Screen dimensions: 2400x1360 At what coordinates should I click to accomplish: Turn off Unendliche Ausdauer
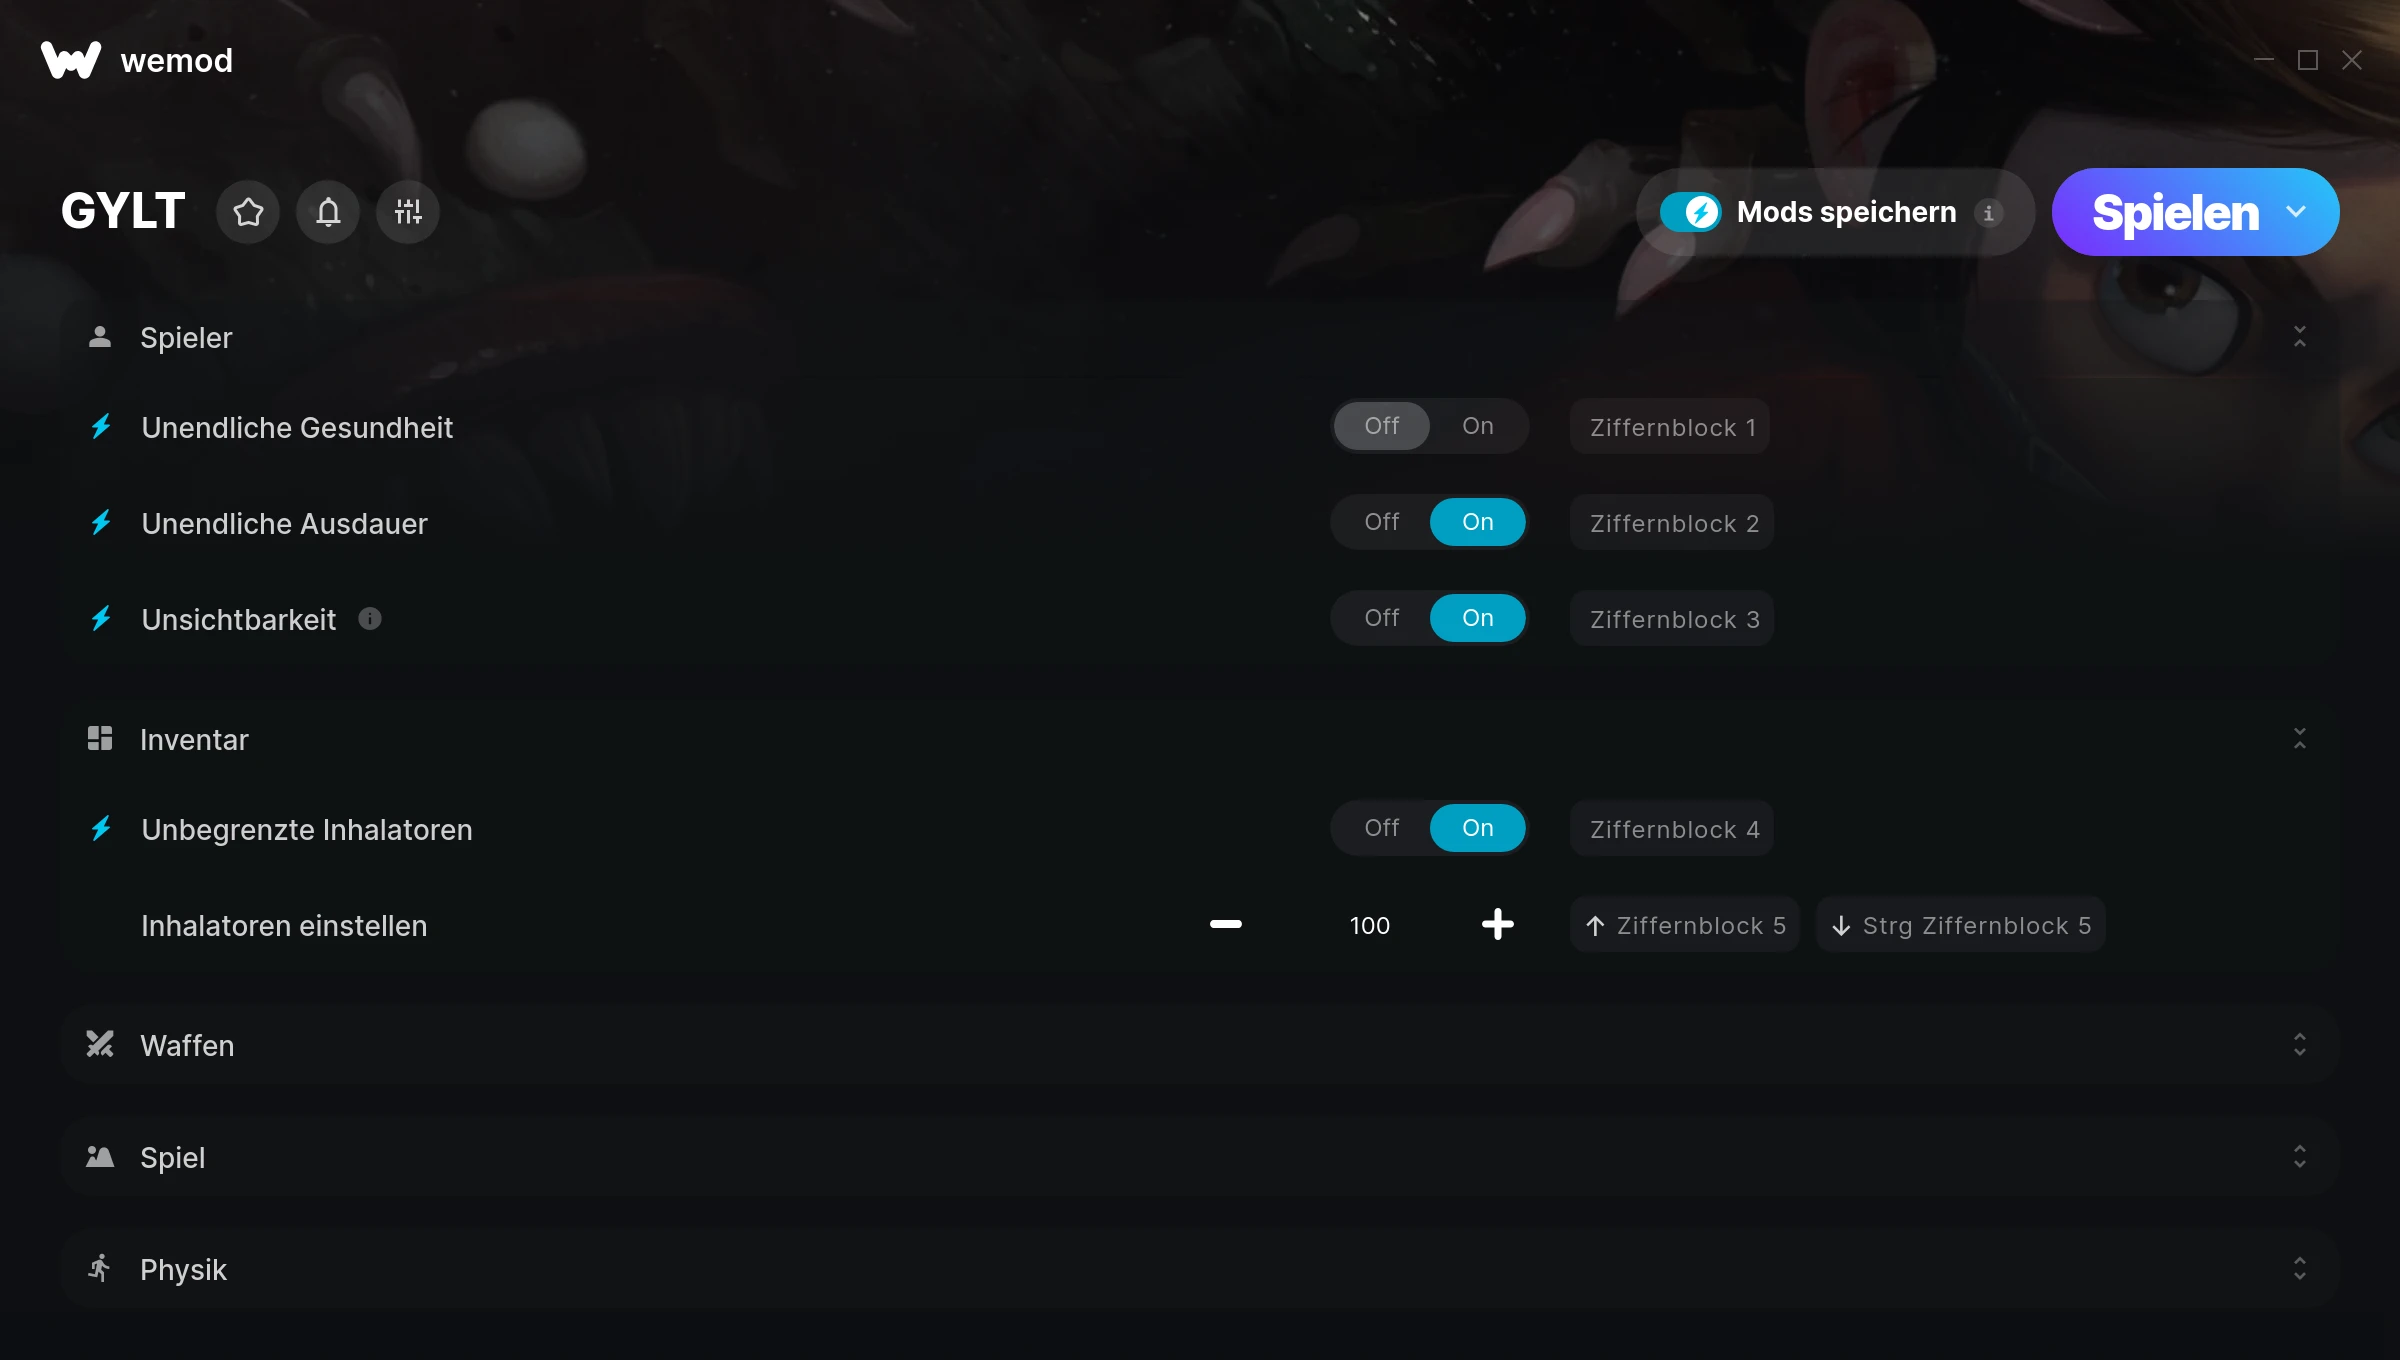[1382, 522]
